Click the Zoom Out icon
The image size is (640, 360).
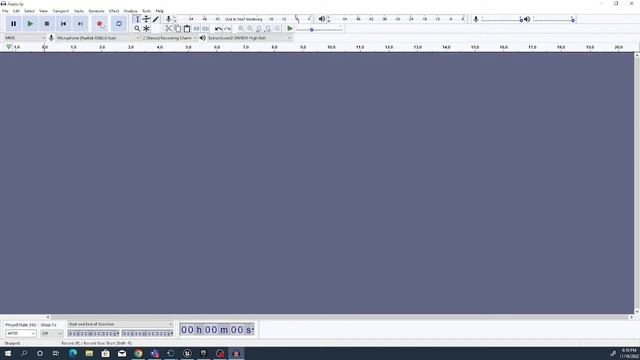click(x=250, y=29)
